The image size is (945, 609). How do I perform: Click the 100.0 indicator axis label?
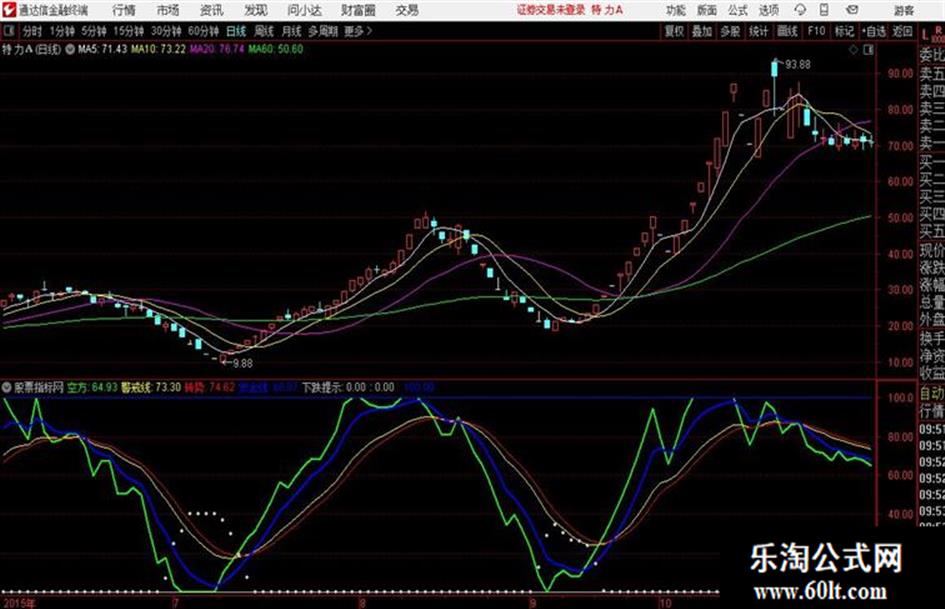pos(902,398)
